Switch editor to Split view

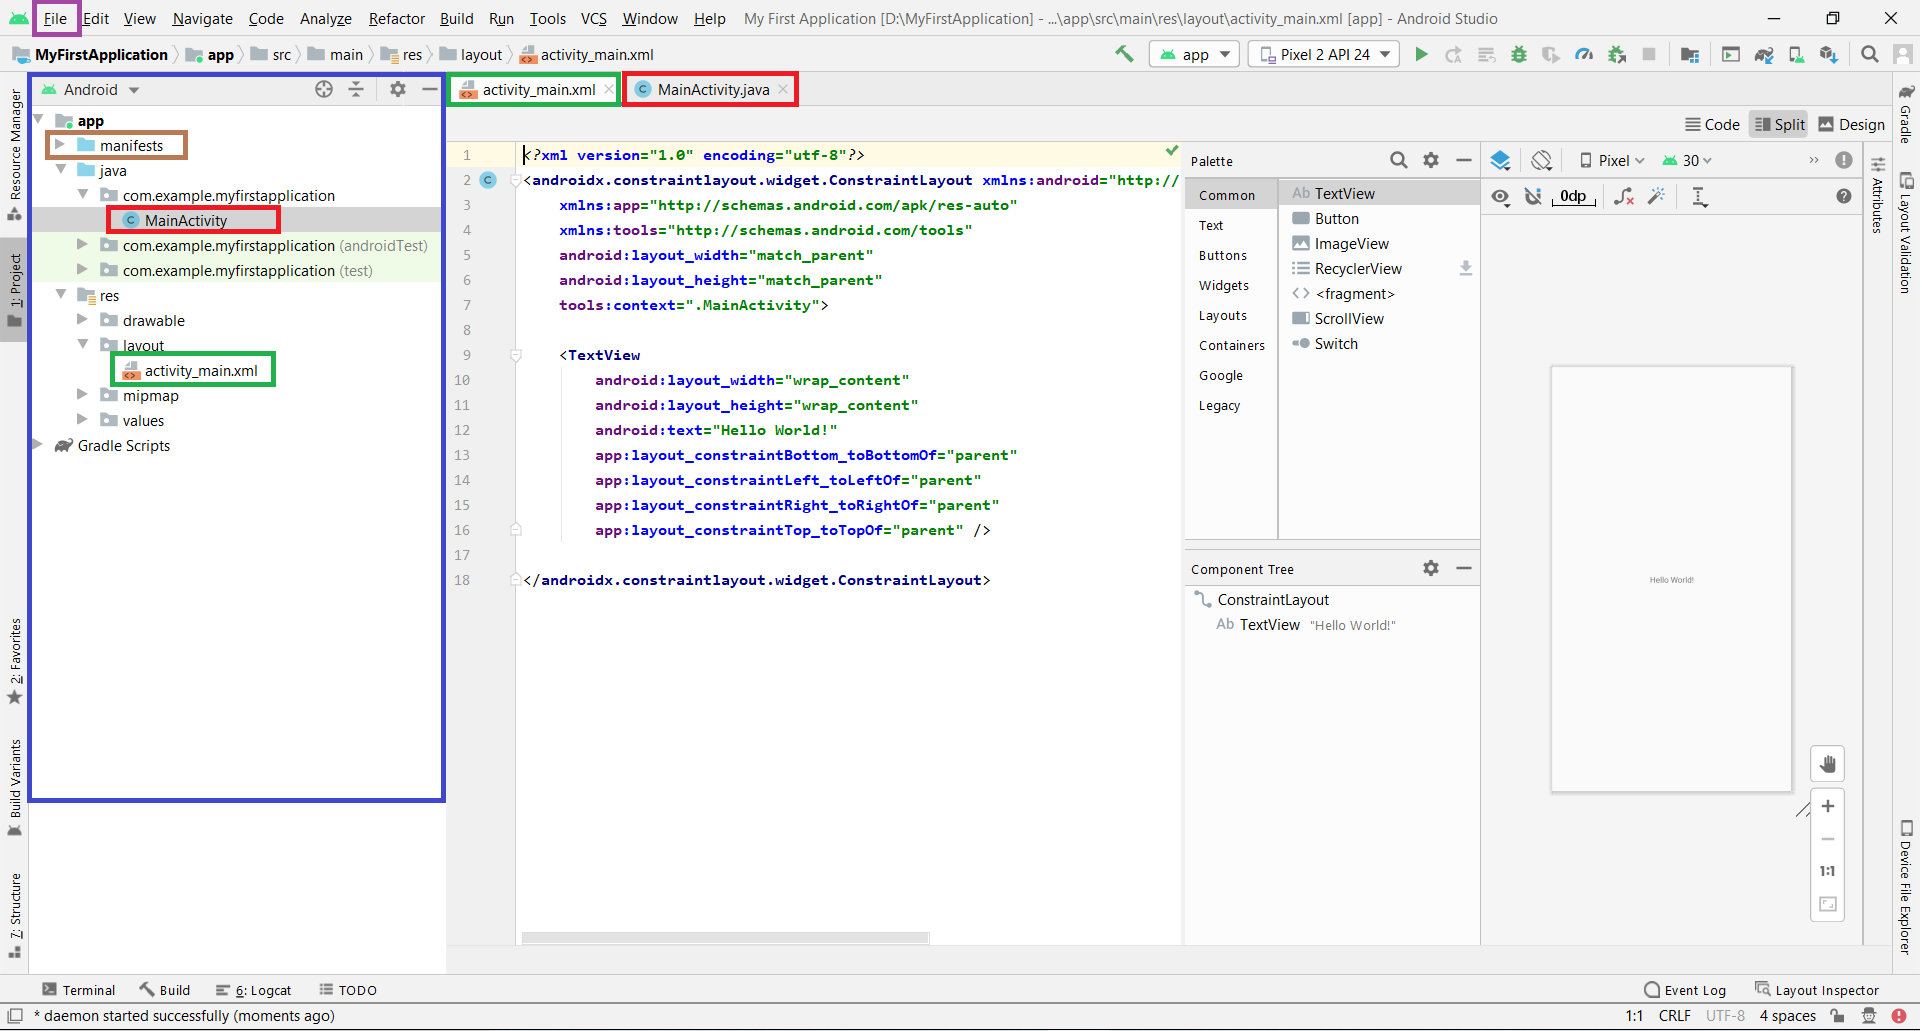pyautogui.click(x=1780, y=124)
